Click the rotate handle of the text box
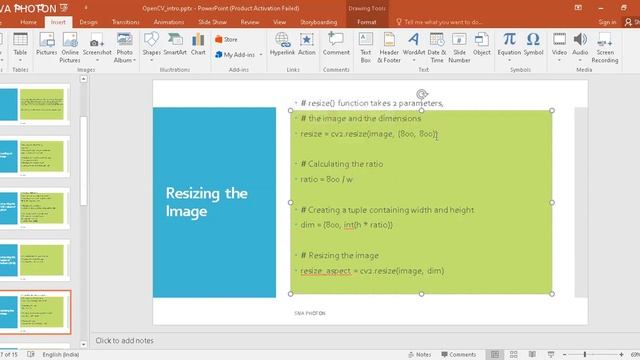640x360 pixels. point(422,94)
